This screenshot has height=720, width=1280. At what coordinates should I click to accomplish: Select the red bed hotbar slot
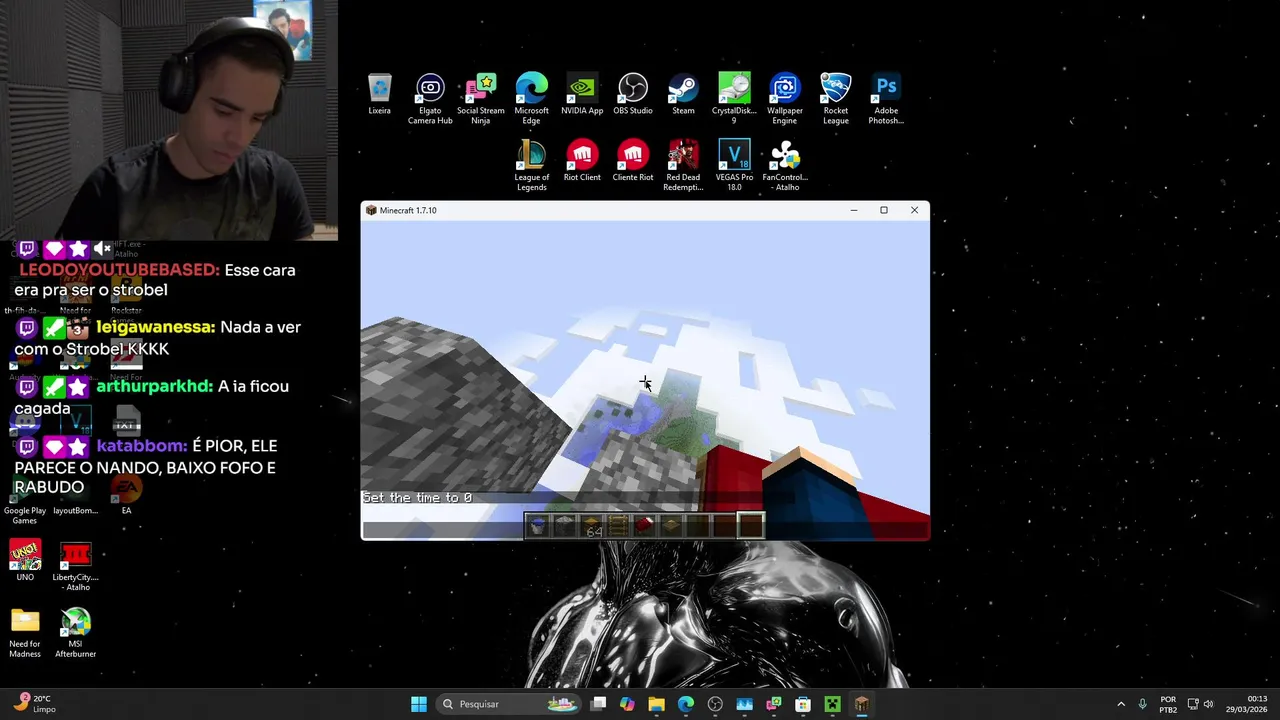point(644,525)
